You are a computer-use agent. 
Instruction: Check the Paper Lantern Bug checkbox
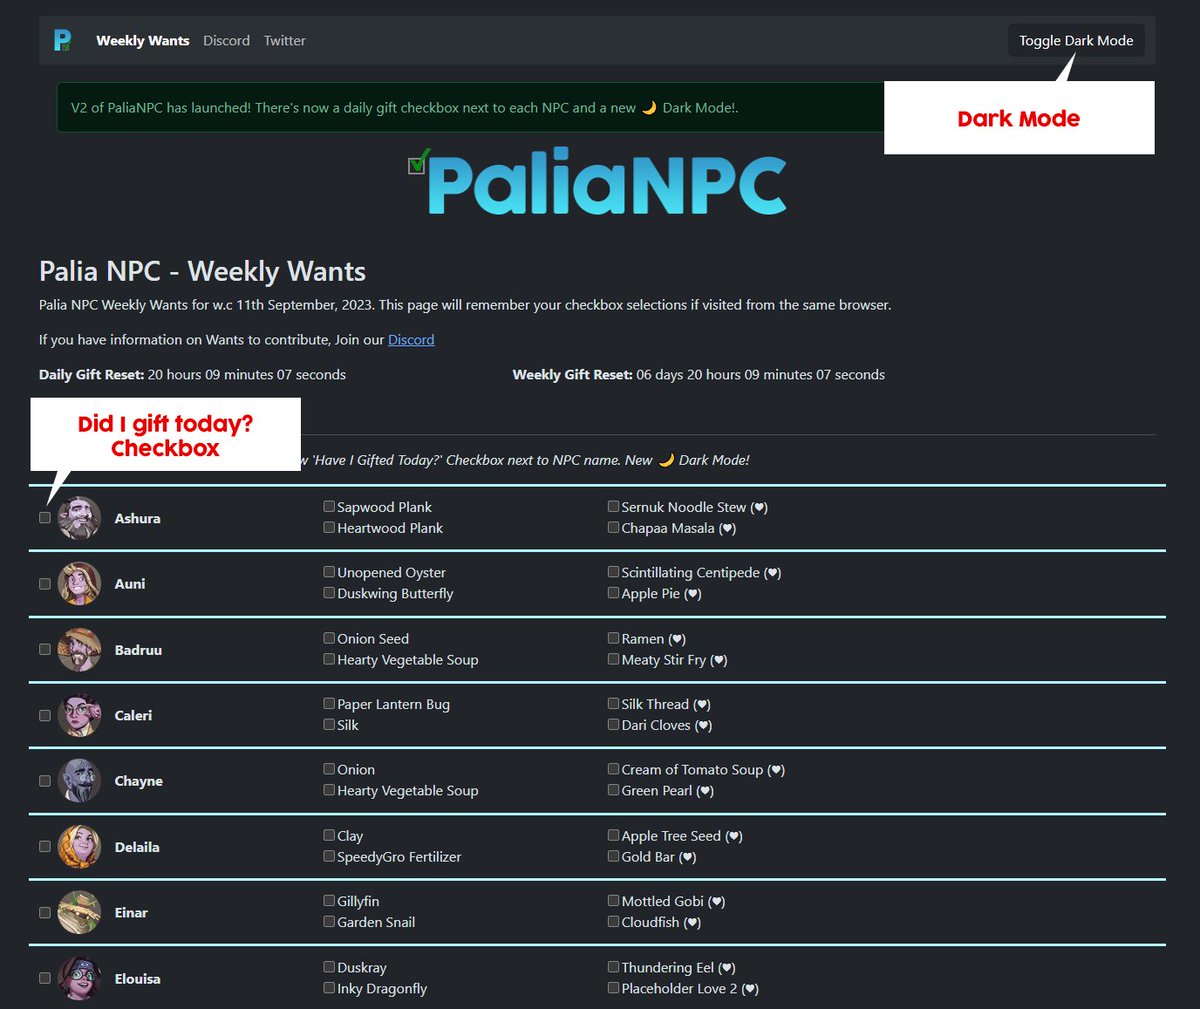tap(329, 704)
